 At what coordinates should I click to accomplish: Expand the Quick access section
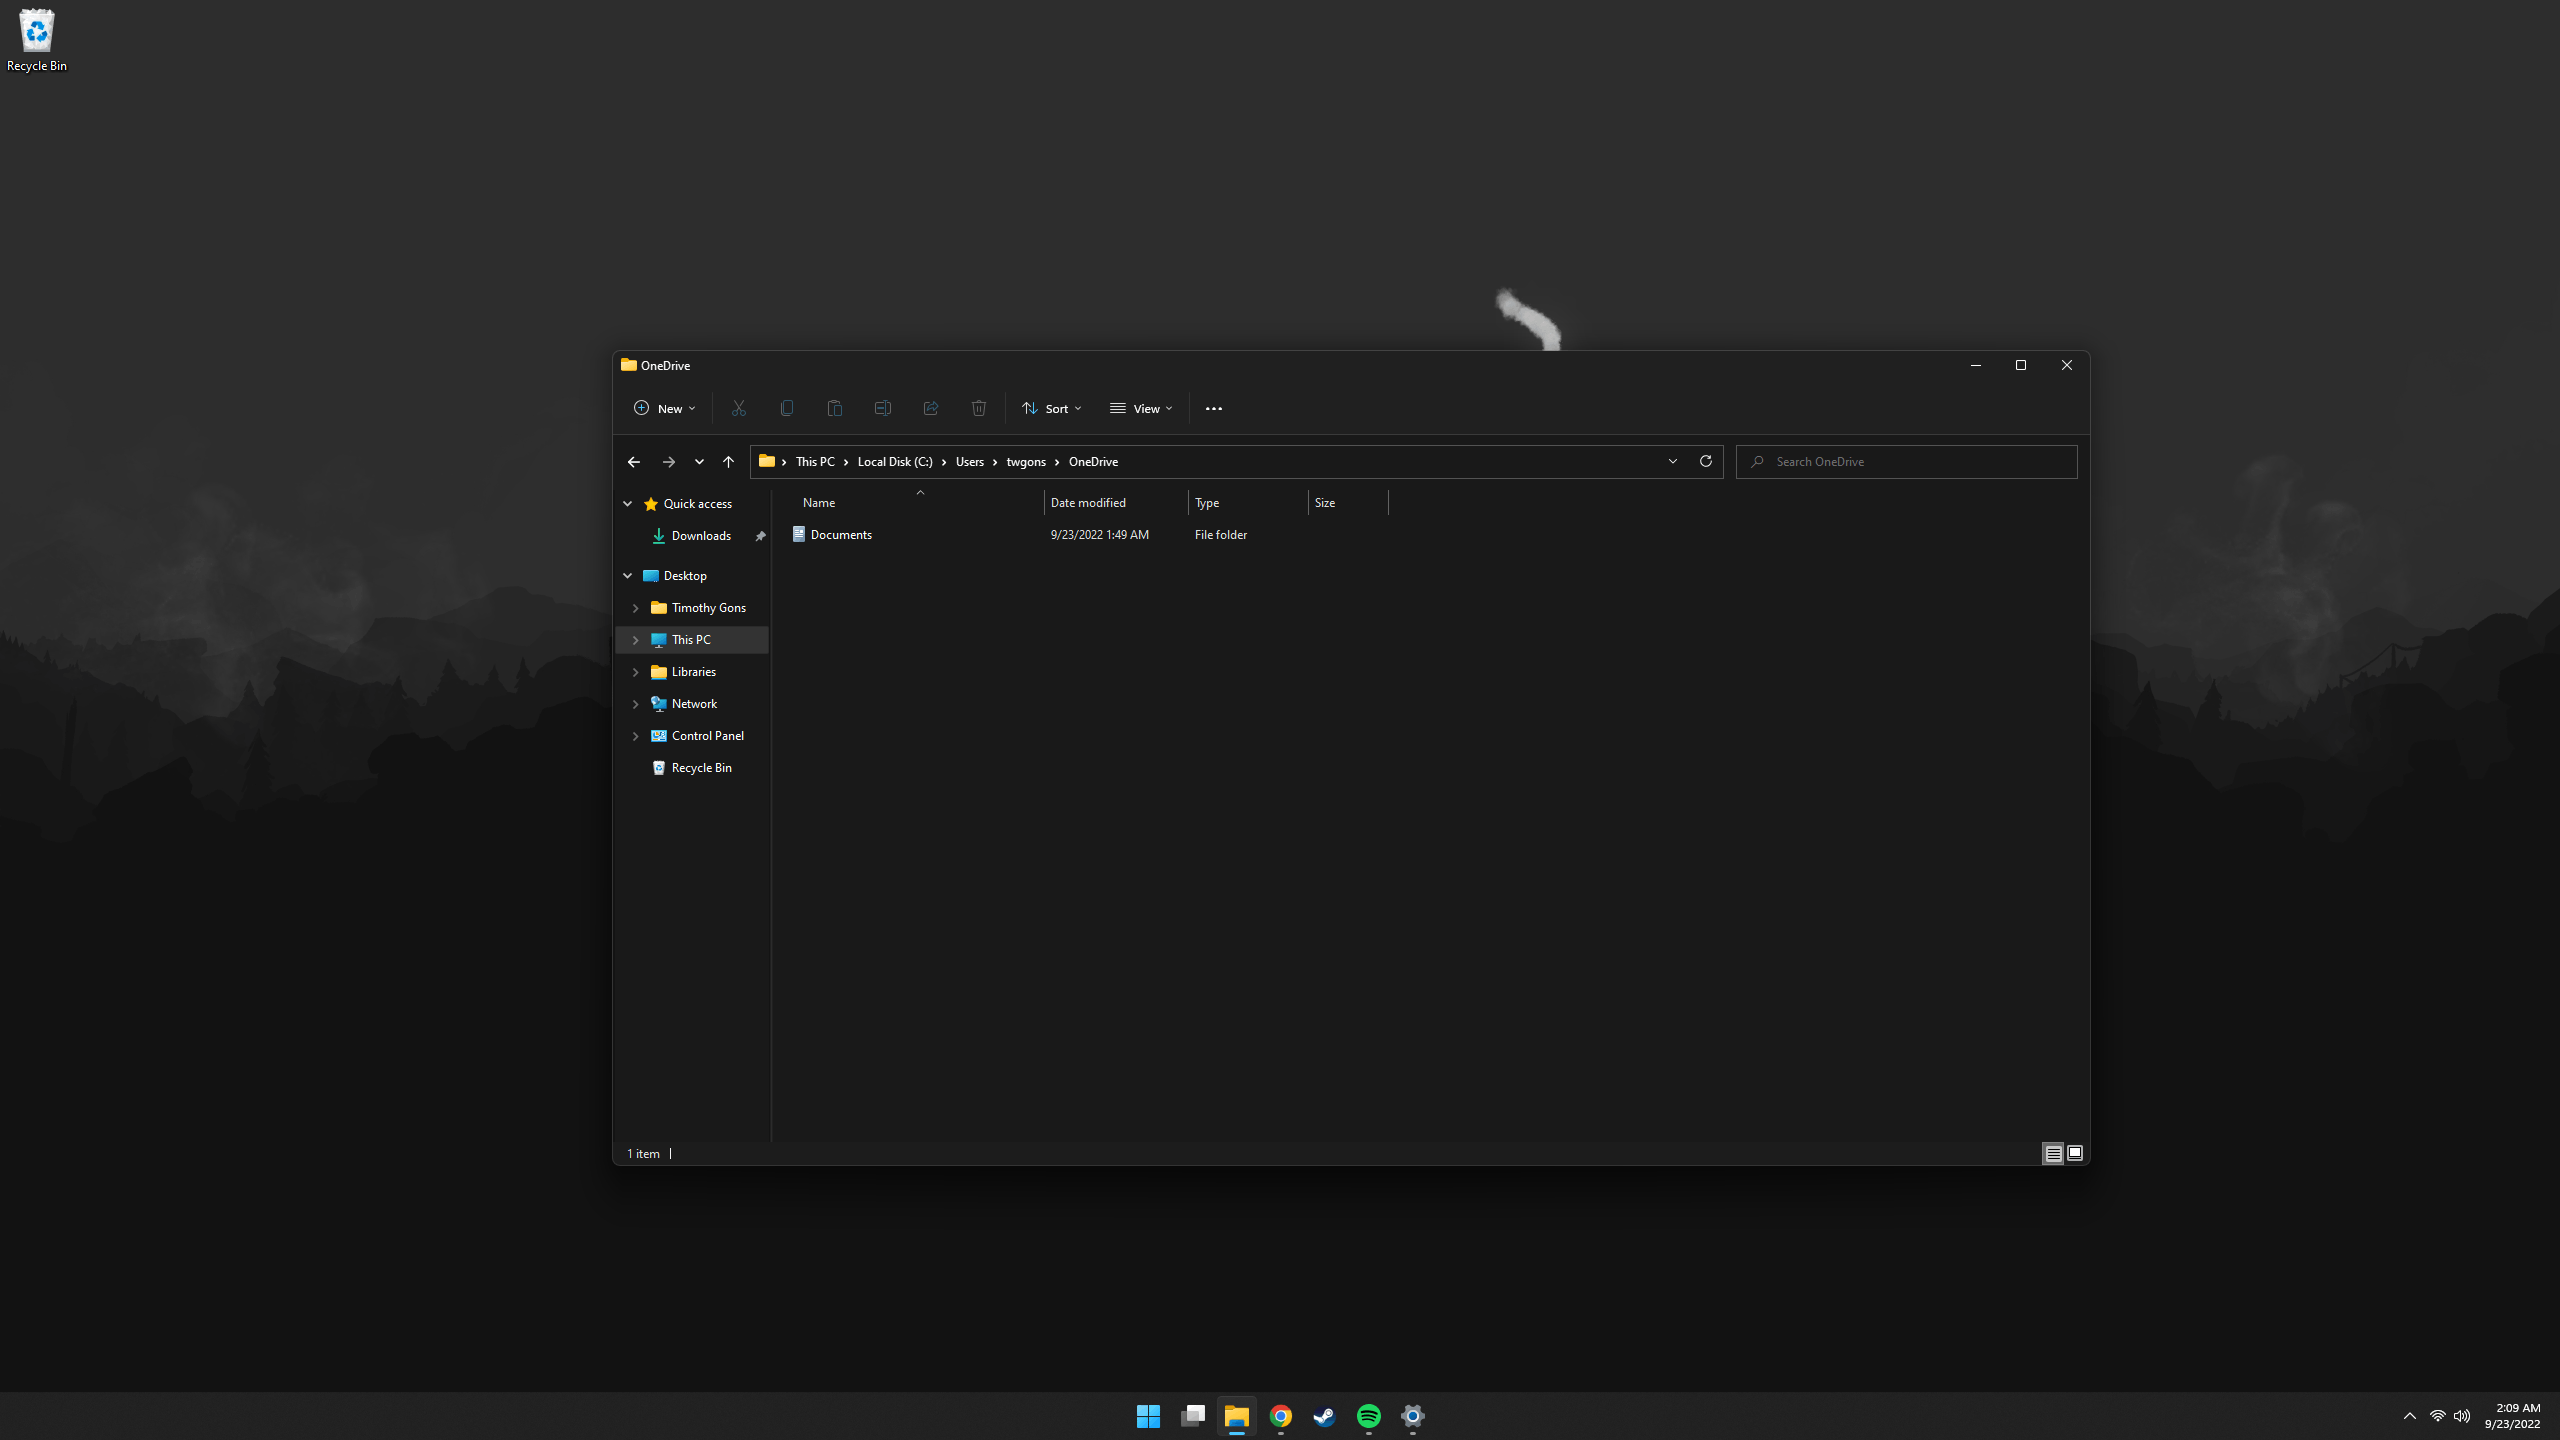[629, 503]
